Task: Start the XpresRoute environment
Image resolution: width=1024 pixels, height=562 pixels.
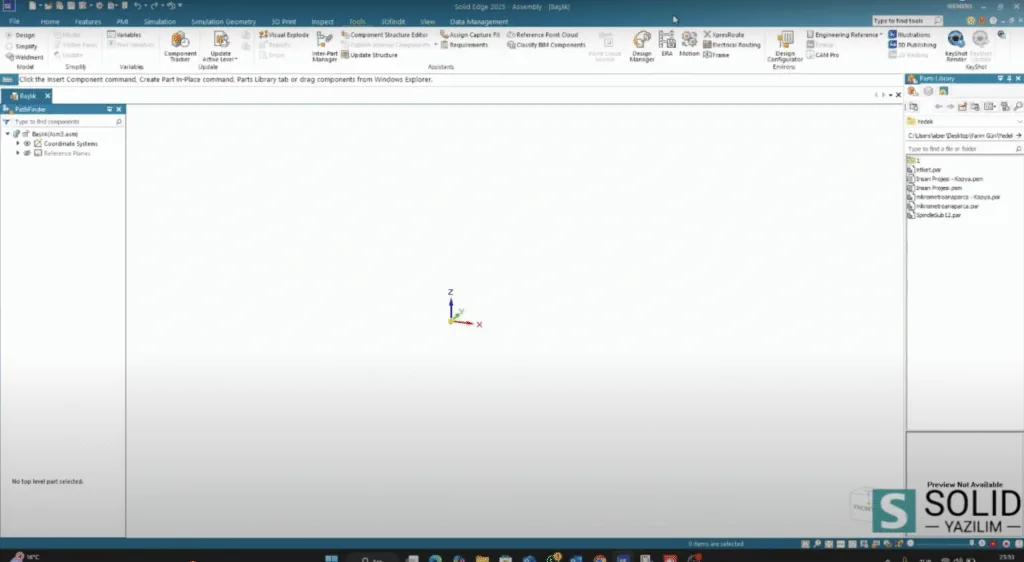Action: pos(724,35)
